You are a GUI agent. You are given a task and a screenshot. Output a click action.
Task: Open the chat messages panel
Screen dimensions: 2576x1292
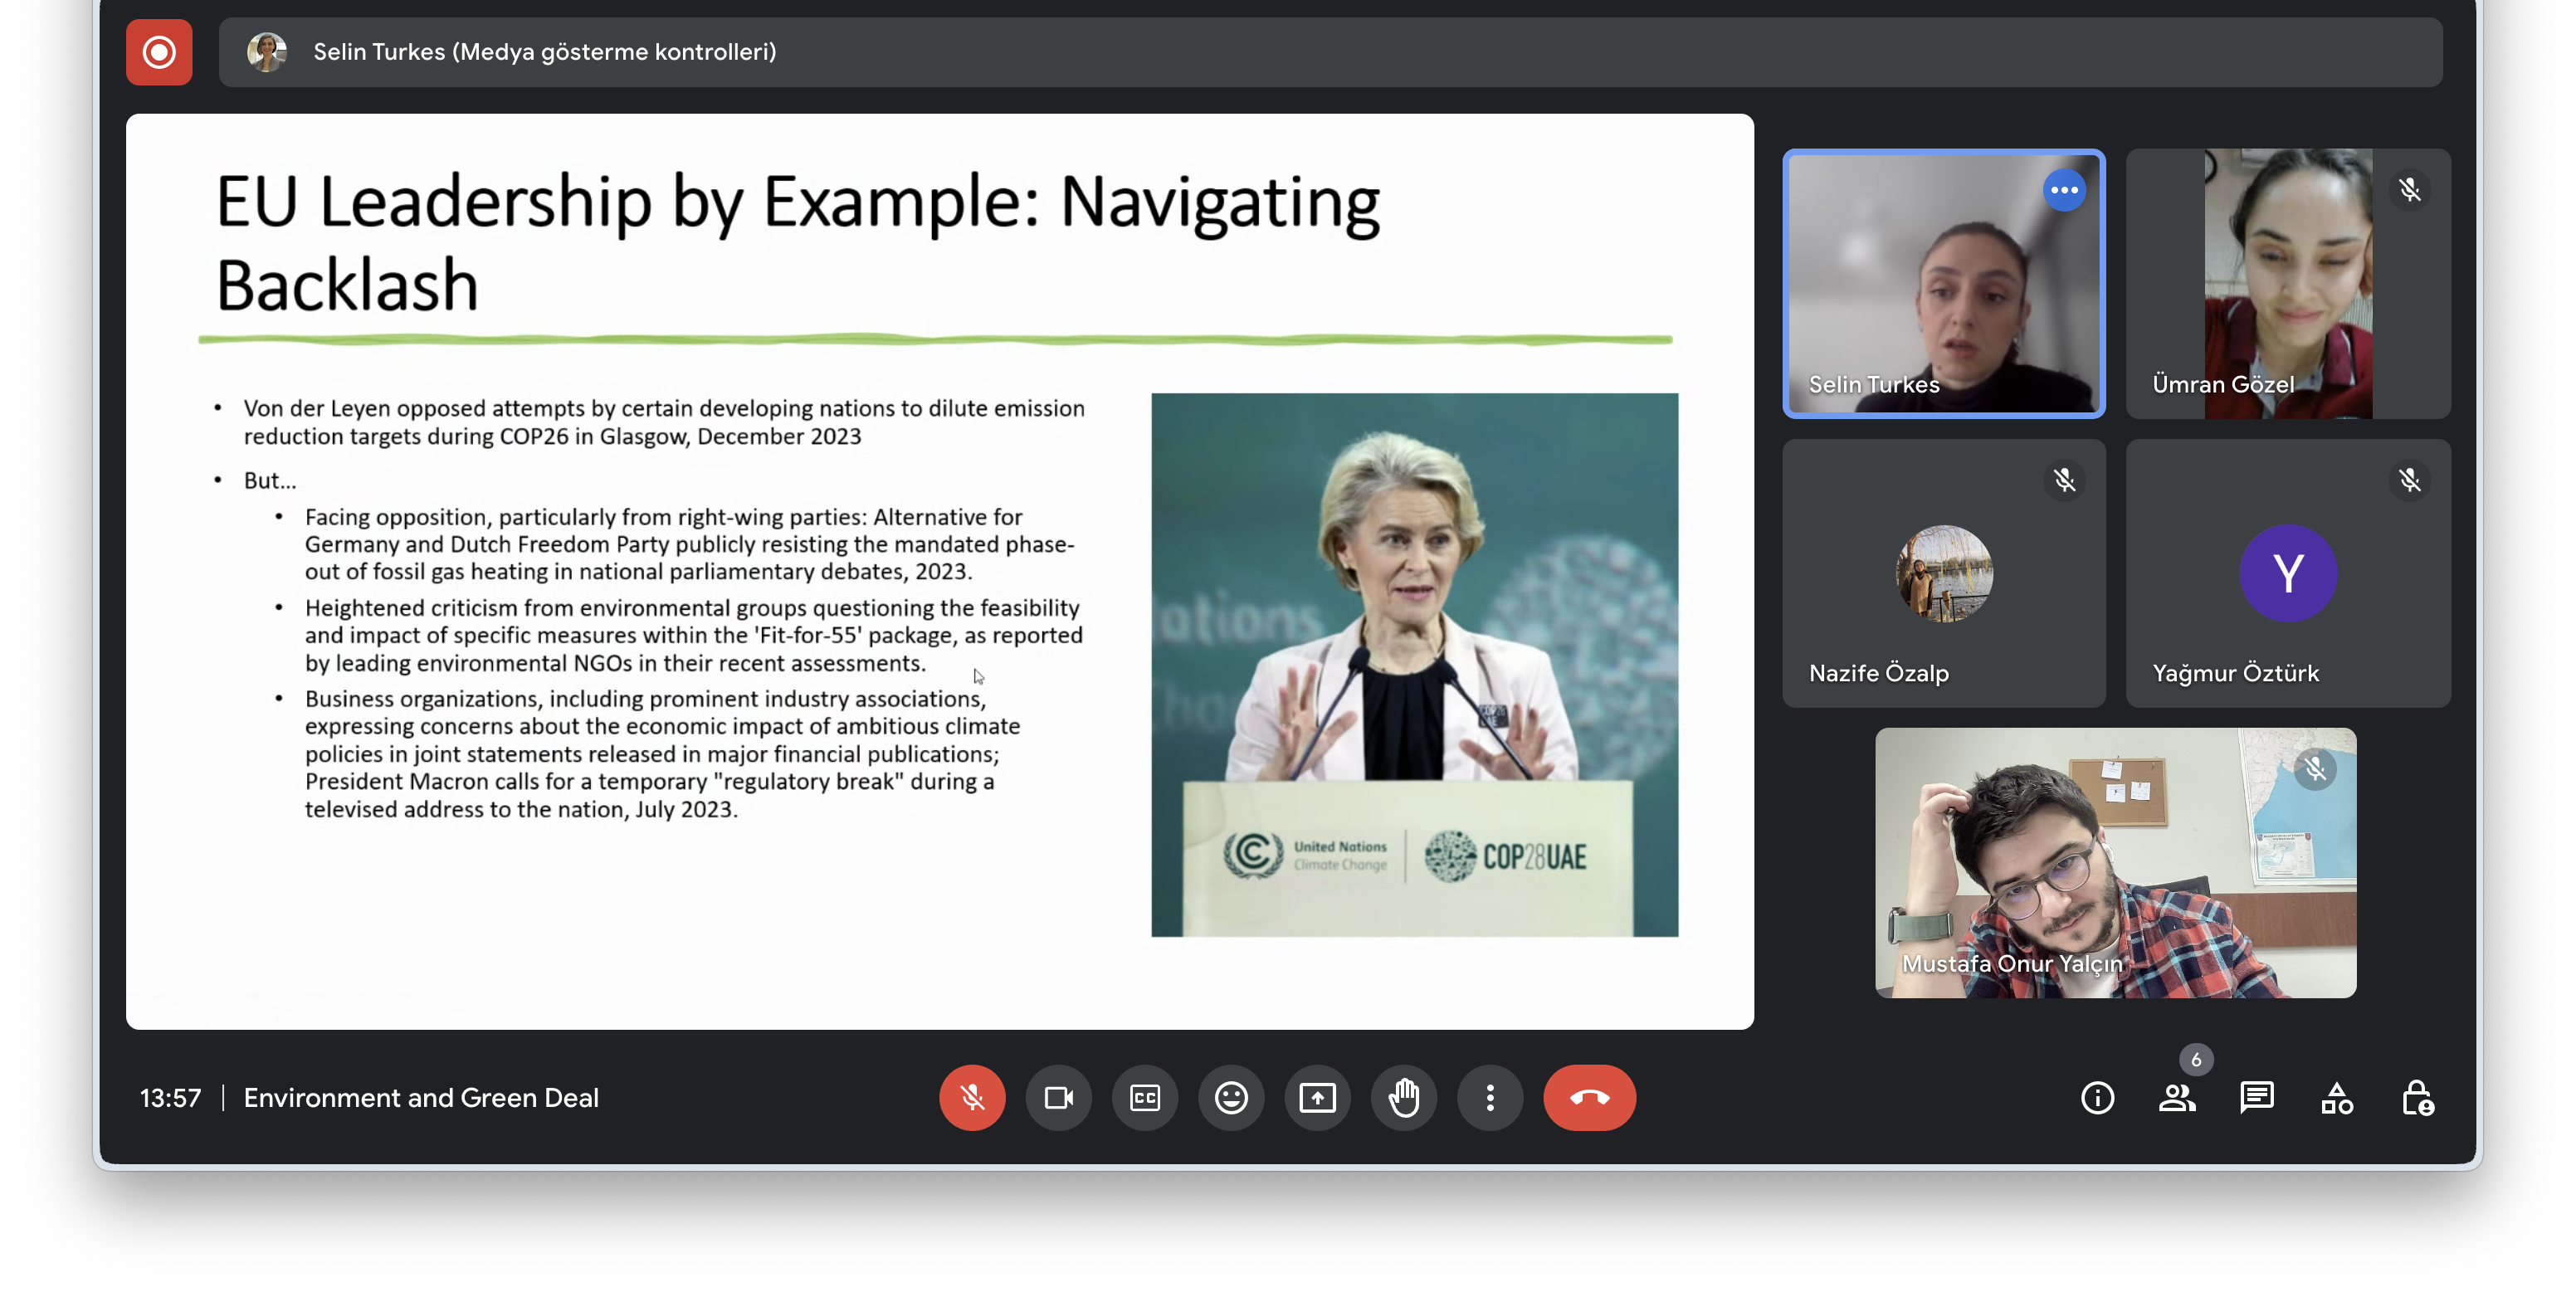click(x=2257, y=1098)
